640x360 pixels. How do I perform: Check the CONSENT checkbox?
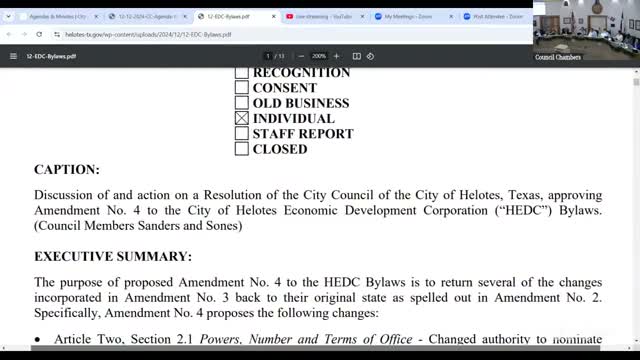tap(242, 87)
